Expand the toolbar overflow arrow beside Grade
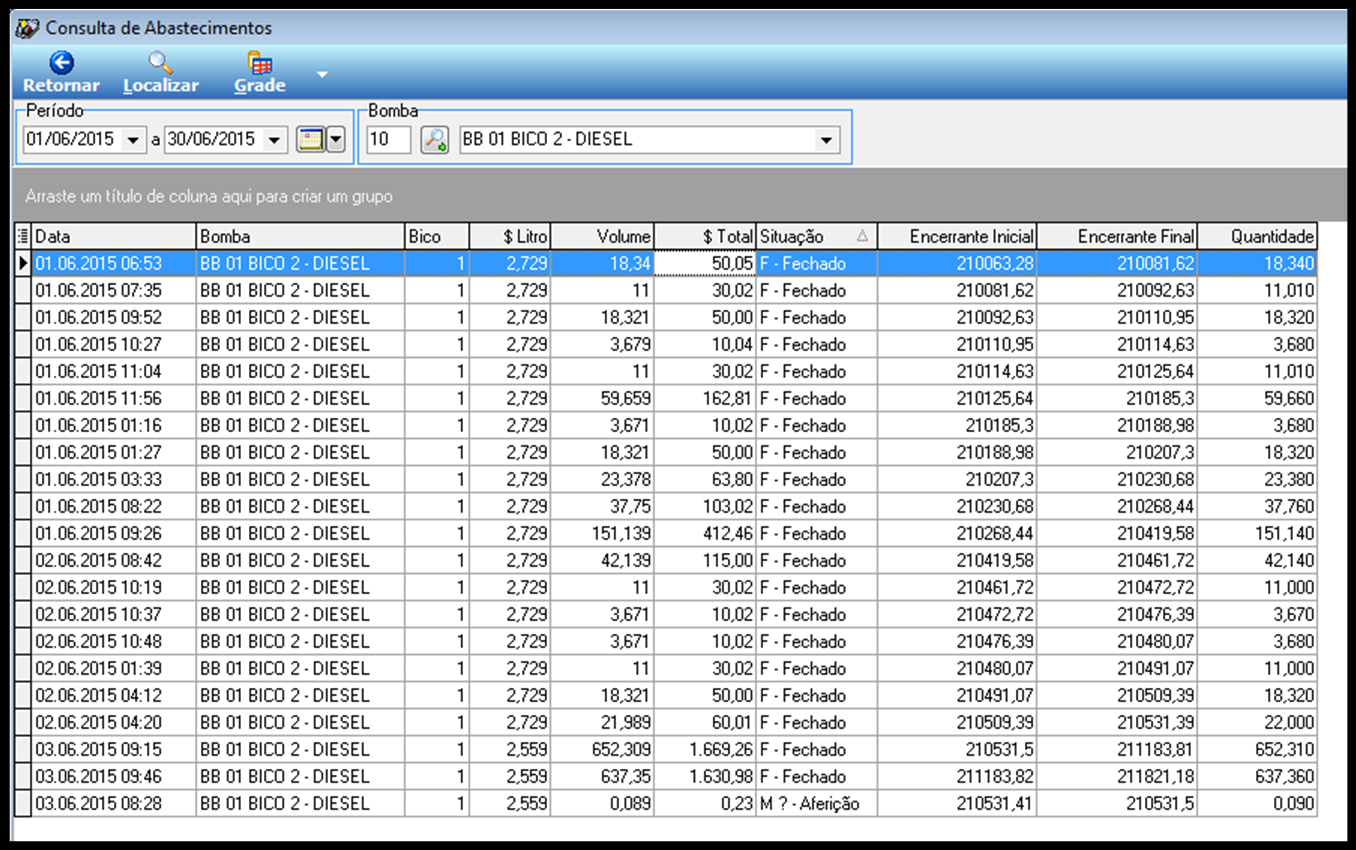The image size is (1356, 850). (x=322, y=74)
